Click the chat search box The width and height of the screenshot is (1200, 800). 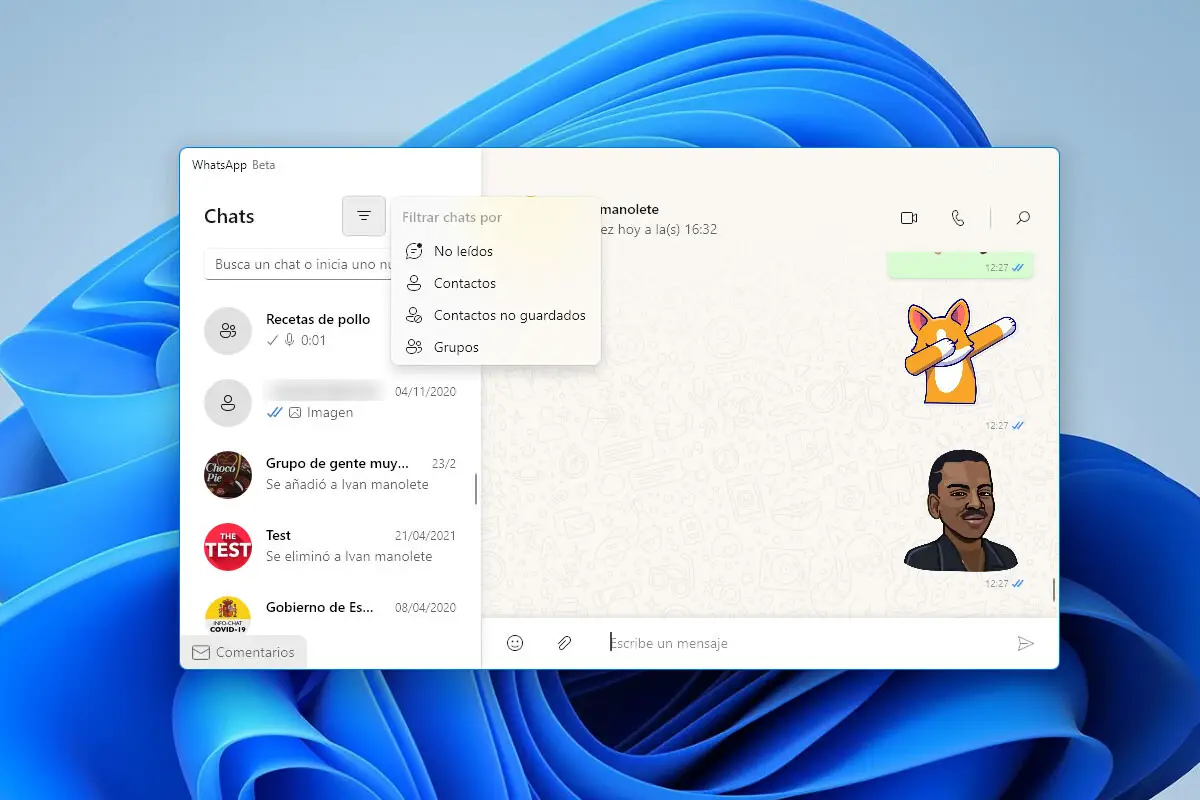298,265
